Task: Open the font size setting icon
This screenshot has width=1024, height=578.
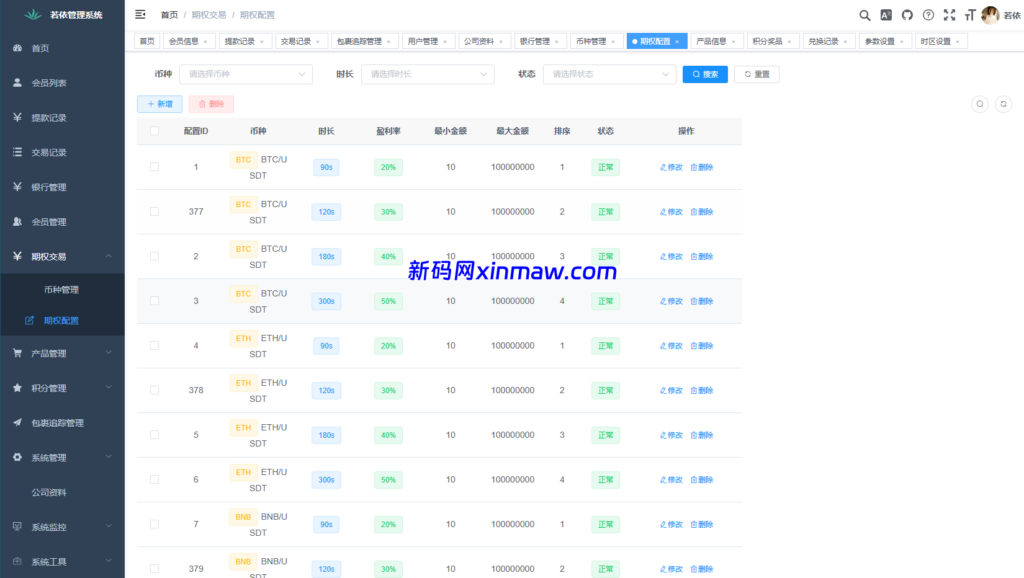Action: [x=970, y=15]
